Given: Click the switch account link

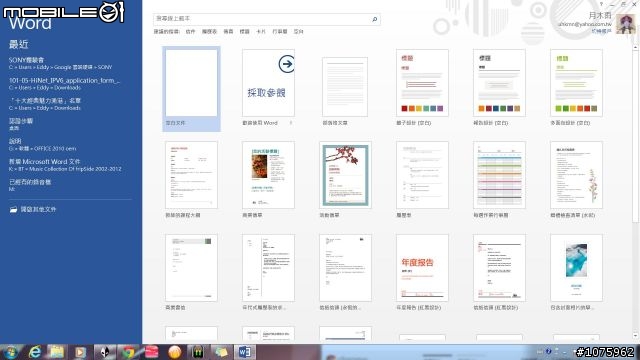Looking at the screenshot, I should 601,31.
